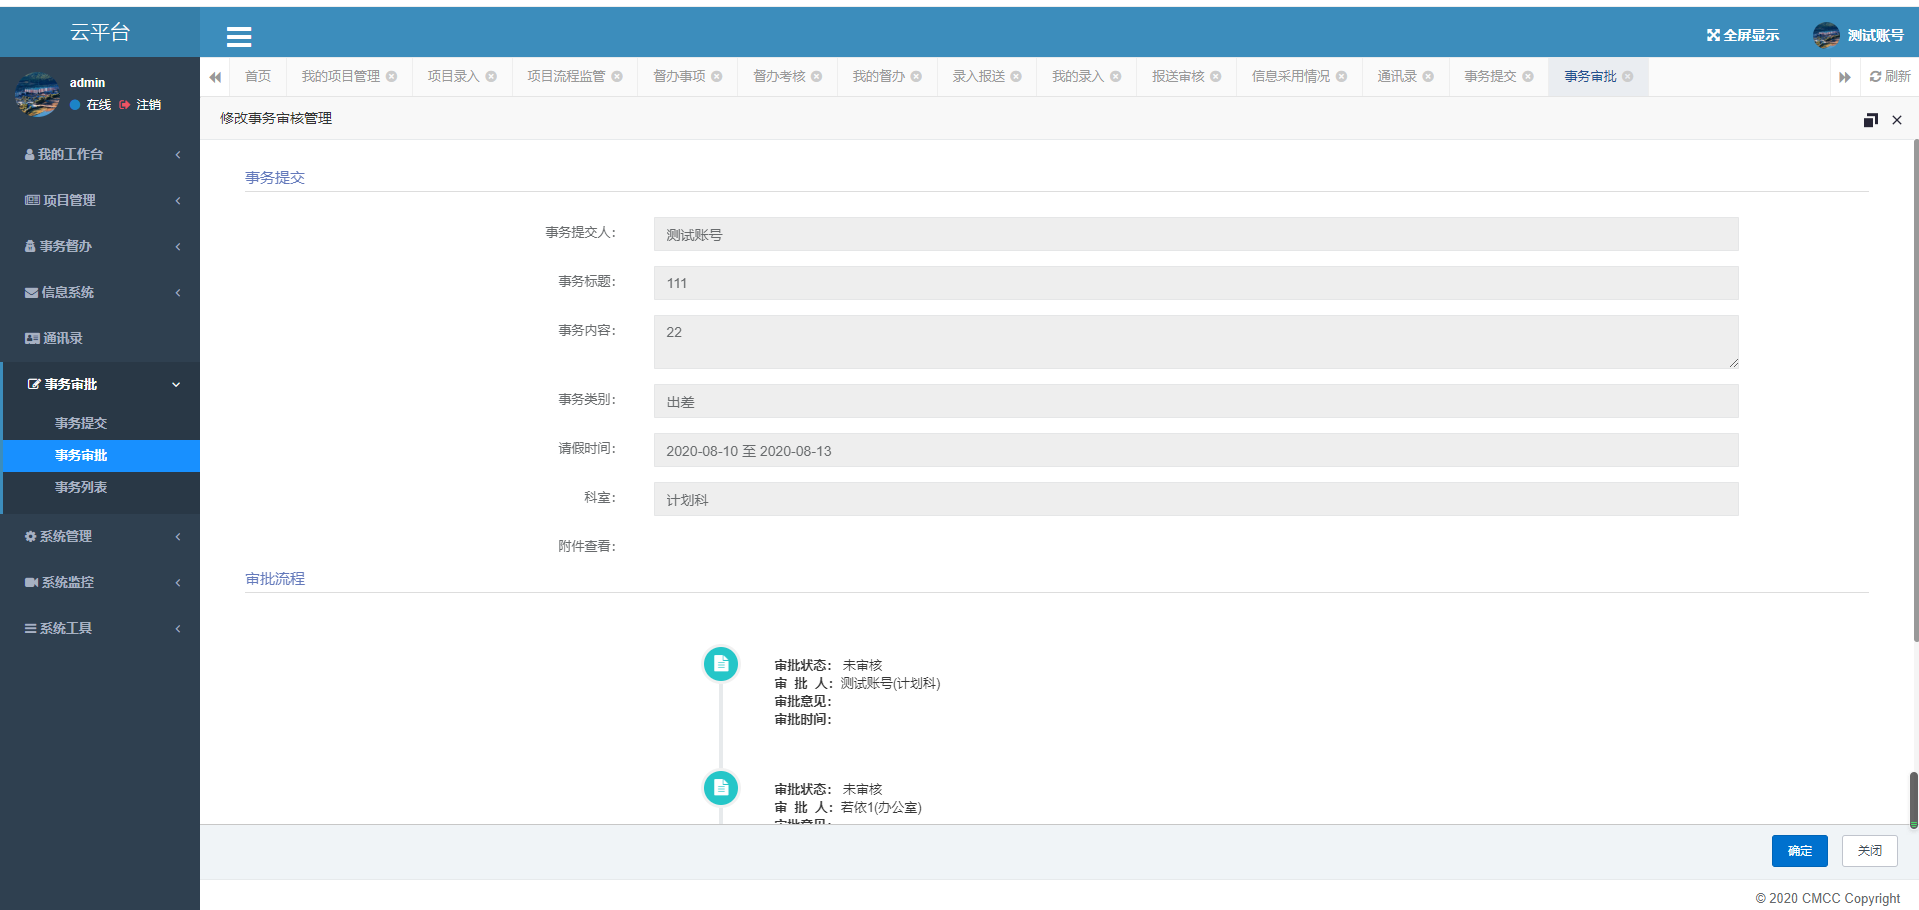
Task: Expand 事务督办 sidebar menu
Action: 100,246
